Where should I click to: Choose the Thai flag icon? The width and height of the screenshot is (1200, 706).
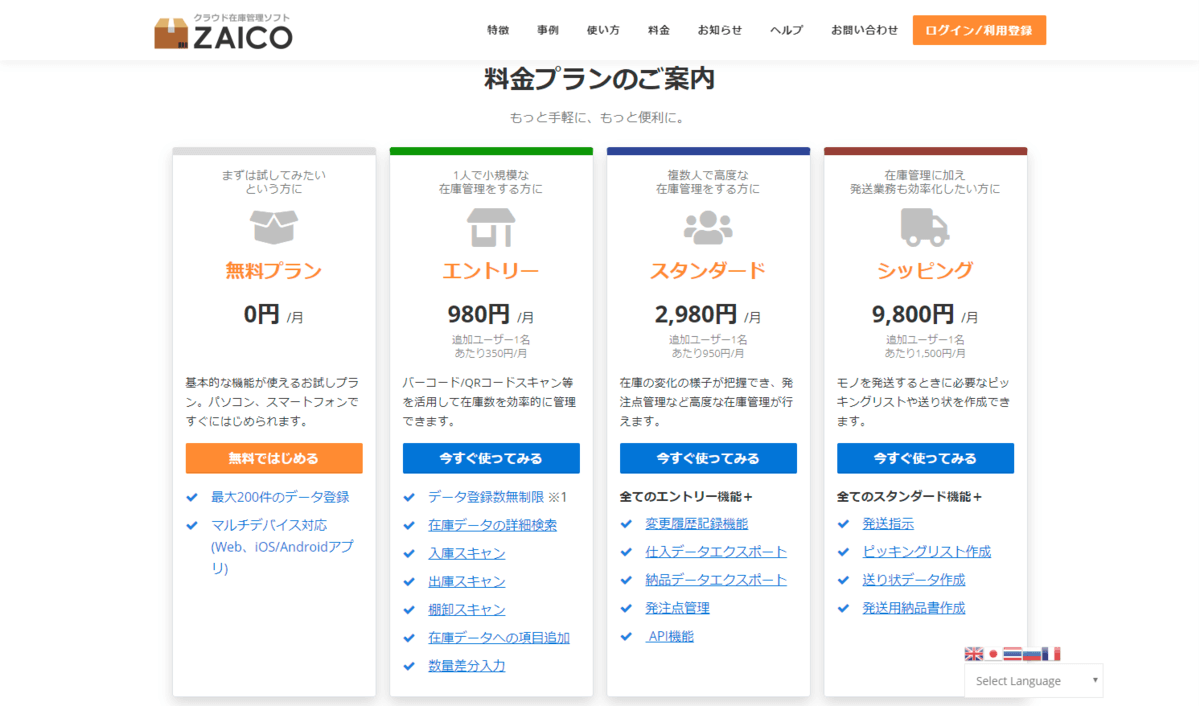coord(1012,654)
